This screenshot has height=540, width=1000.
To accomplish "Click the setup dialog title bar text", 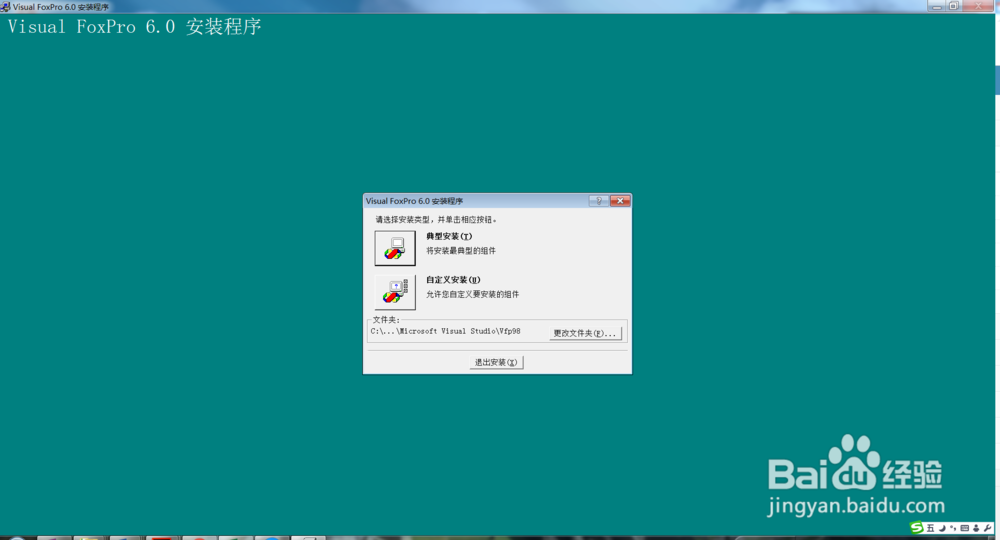I will (x=414, y=201).
